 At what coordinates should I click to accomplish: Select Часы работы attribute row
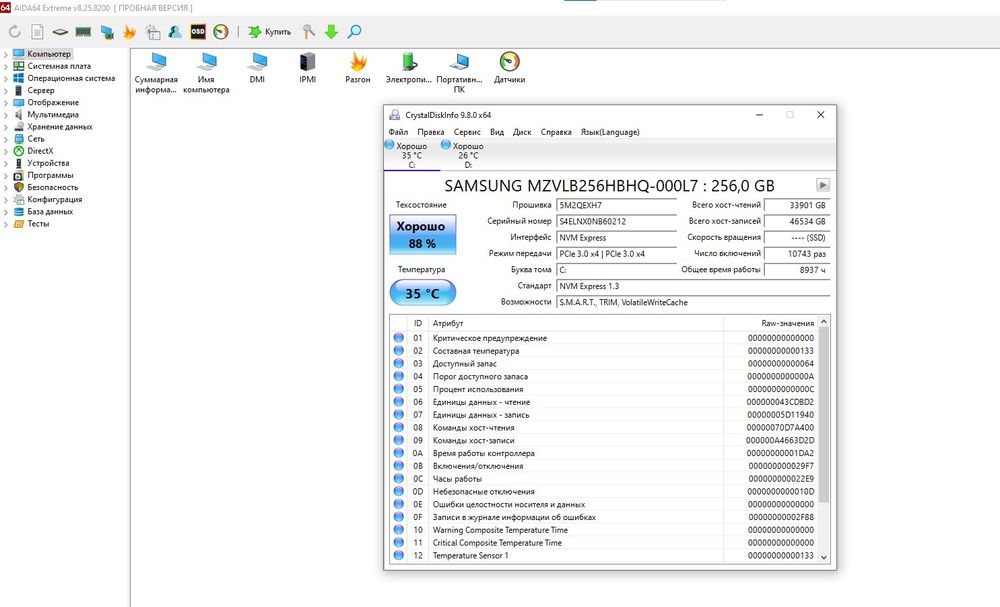tap(603, 479)
